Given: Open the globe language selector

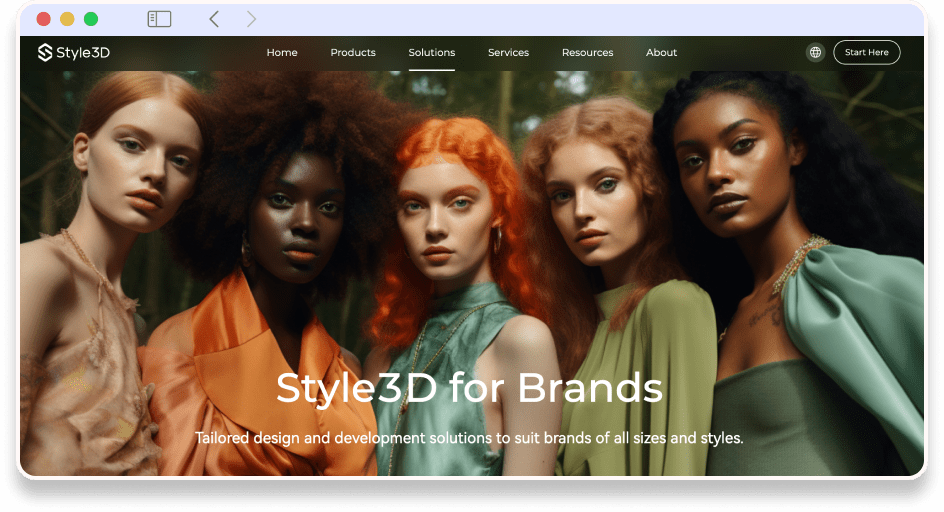Looking at the screenshot, I should tap(815, 53).
